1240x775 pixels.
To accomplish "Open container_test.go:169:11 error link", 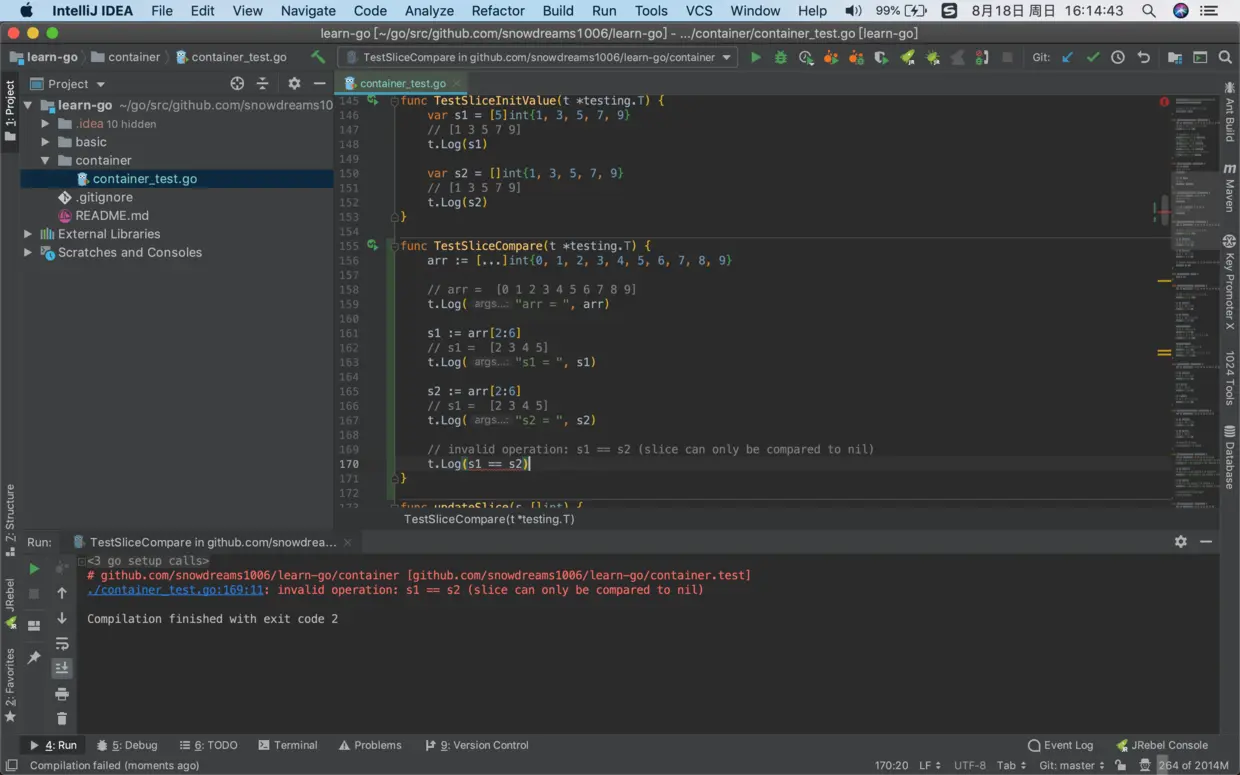I will pos(176,590).
